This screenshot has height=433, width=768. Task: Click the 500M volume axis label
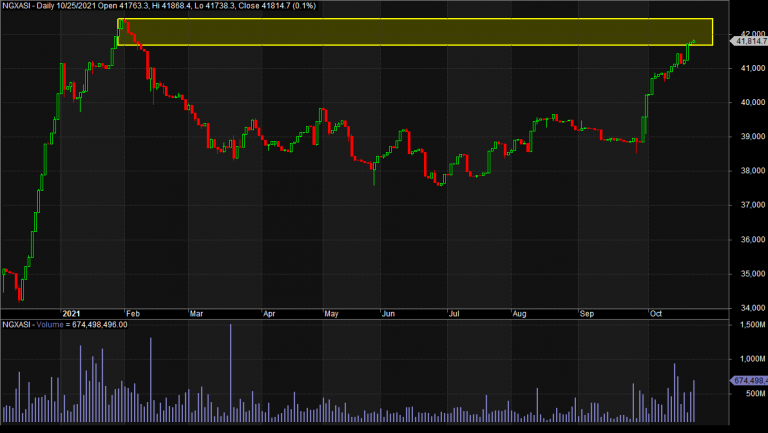coord(756,393)
